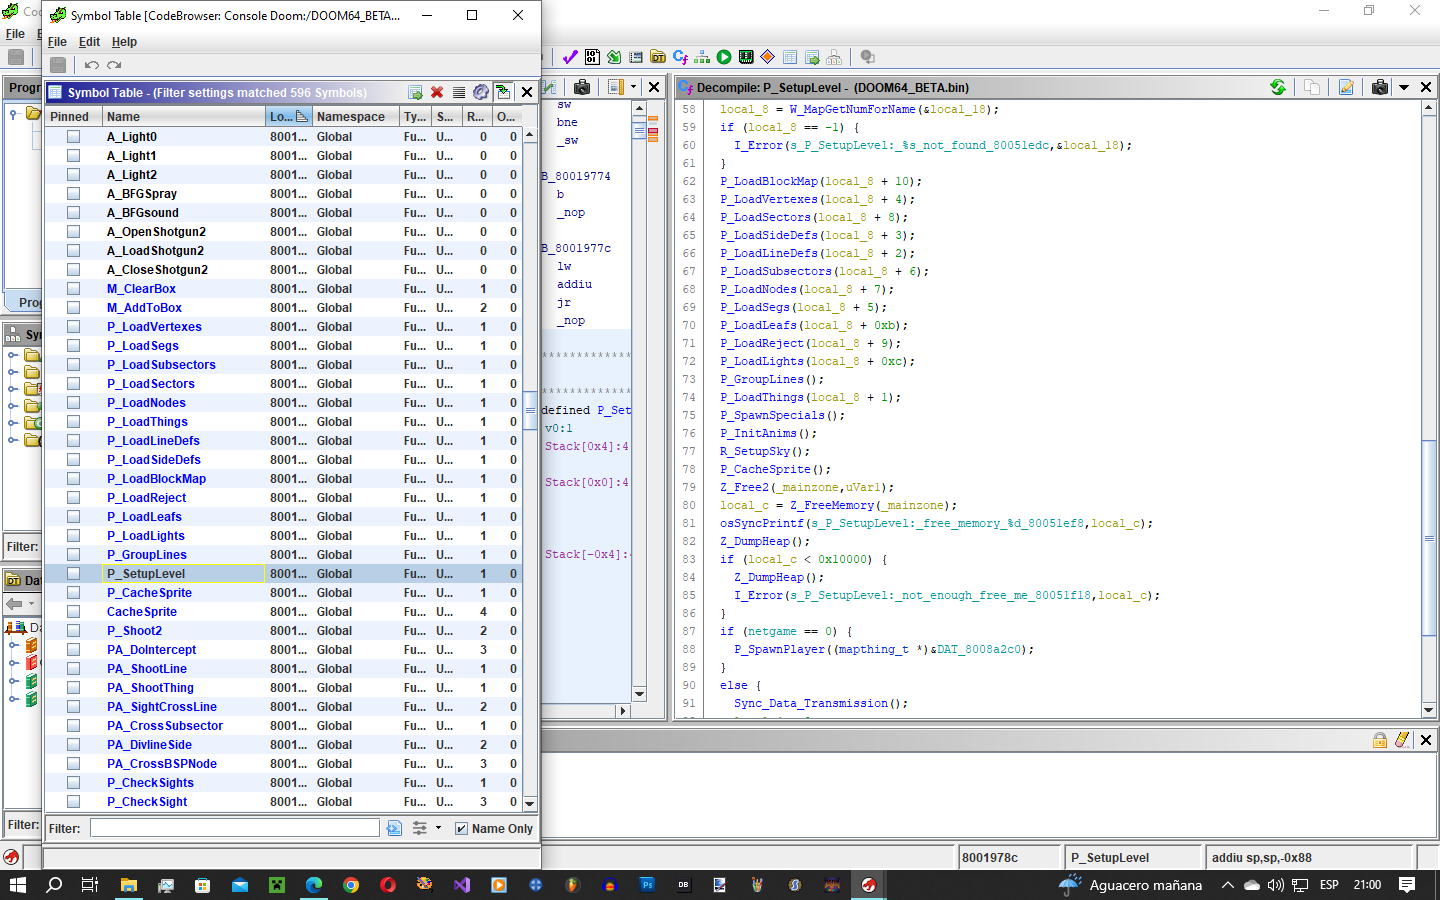Click the Make Selection icon in Symbol Table header
1440x900 pixels.
tap(415, 92)
